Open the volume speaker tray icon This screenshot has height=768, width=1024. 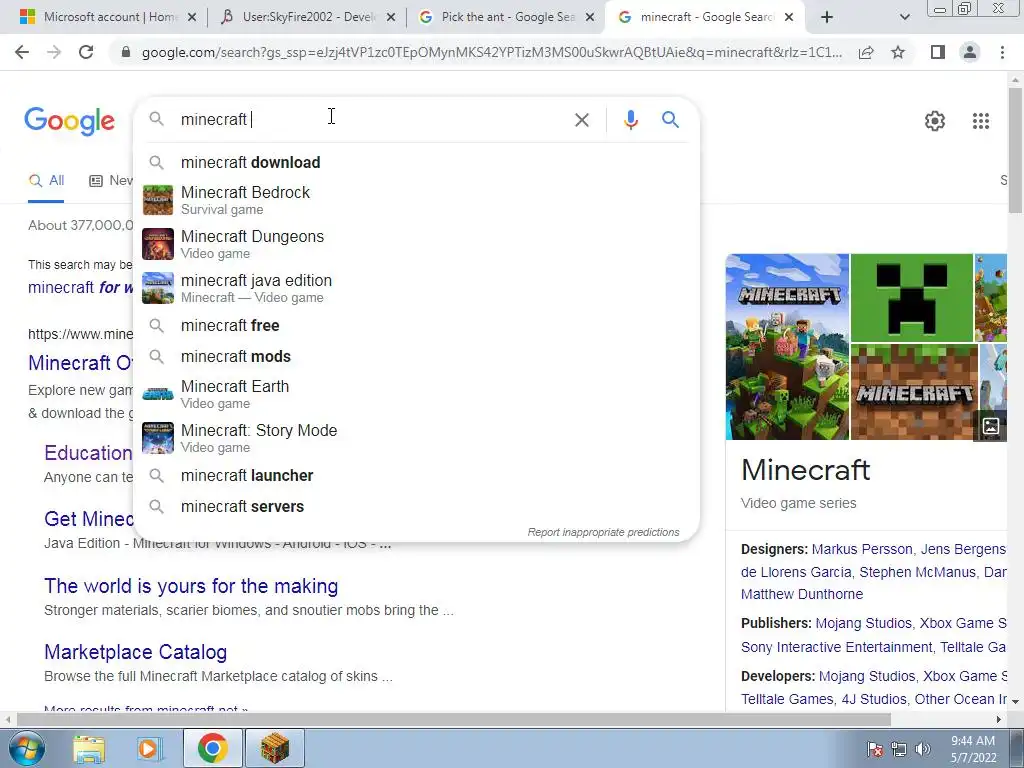pyautogui.click(x=923, y=749)
